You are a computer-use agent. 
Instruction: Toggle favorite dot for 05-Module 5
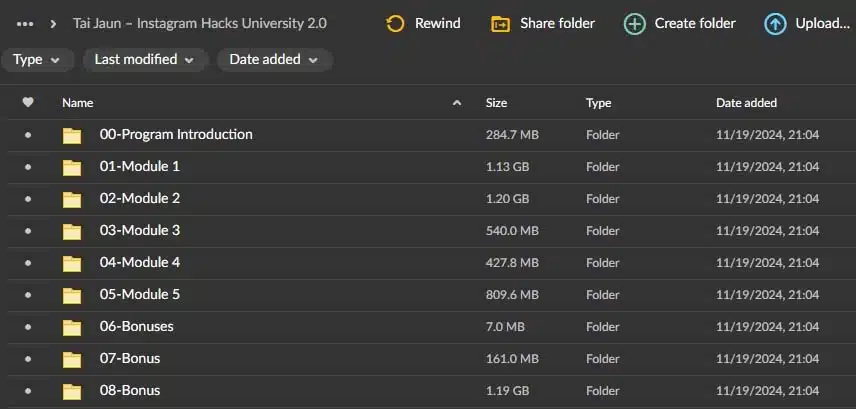coord(28,295)
